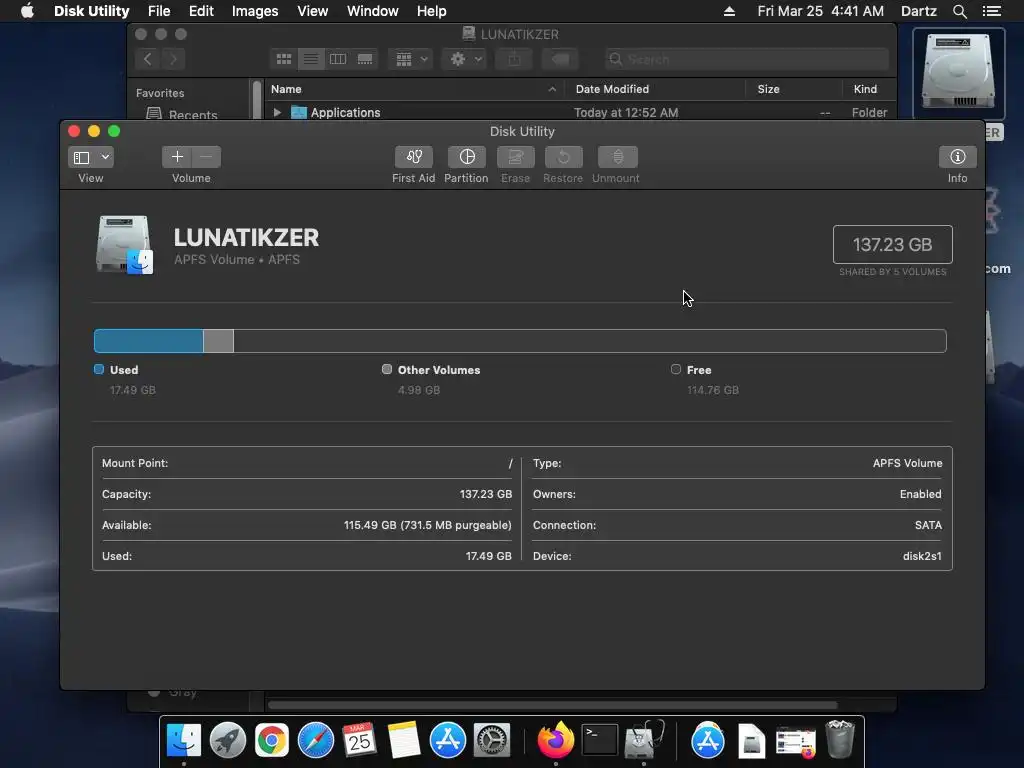Open Google Chrome from the Dock

(272, 740)
